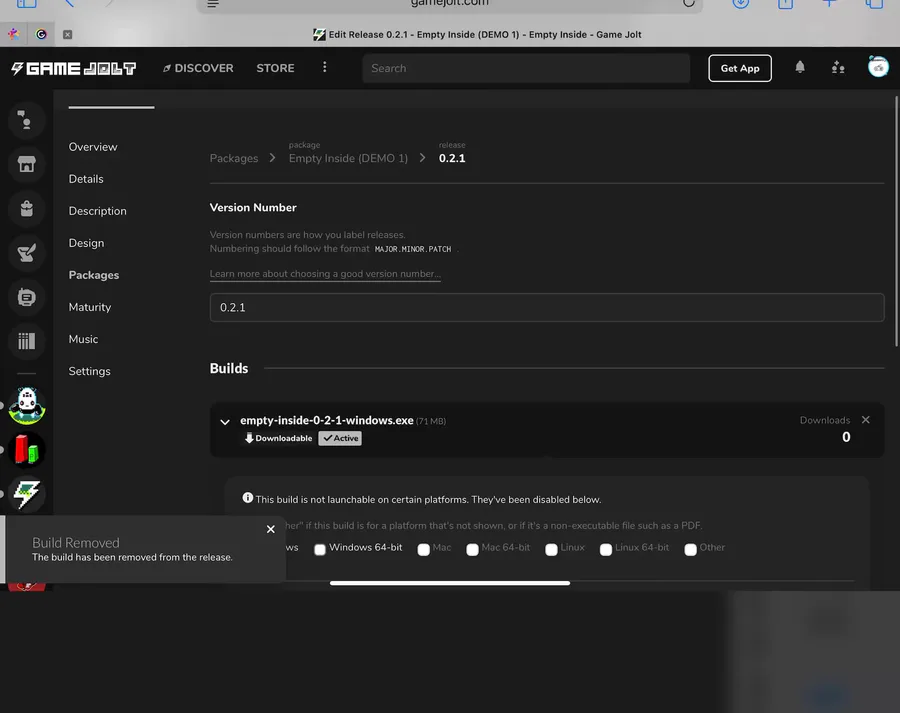Open the three-dot more menu

324,67
